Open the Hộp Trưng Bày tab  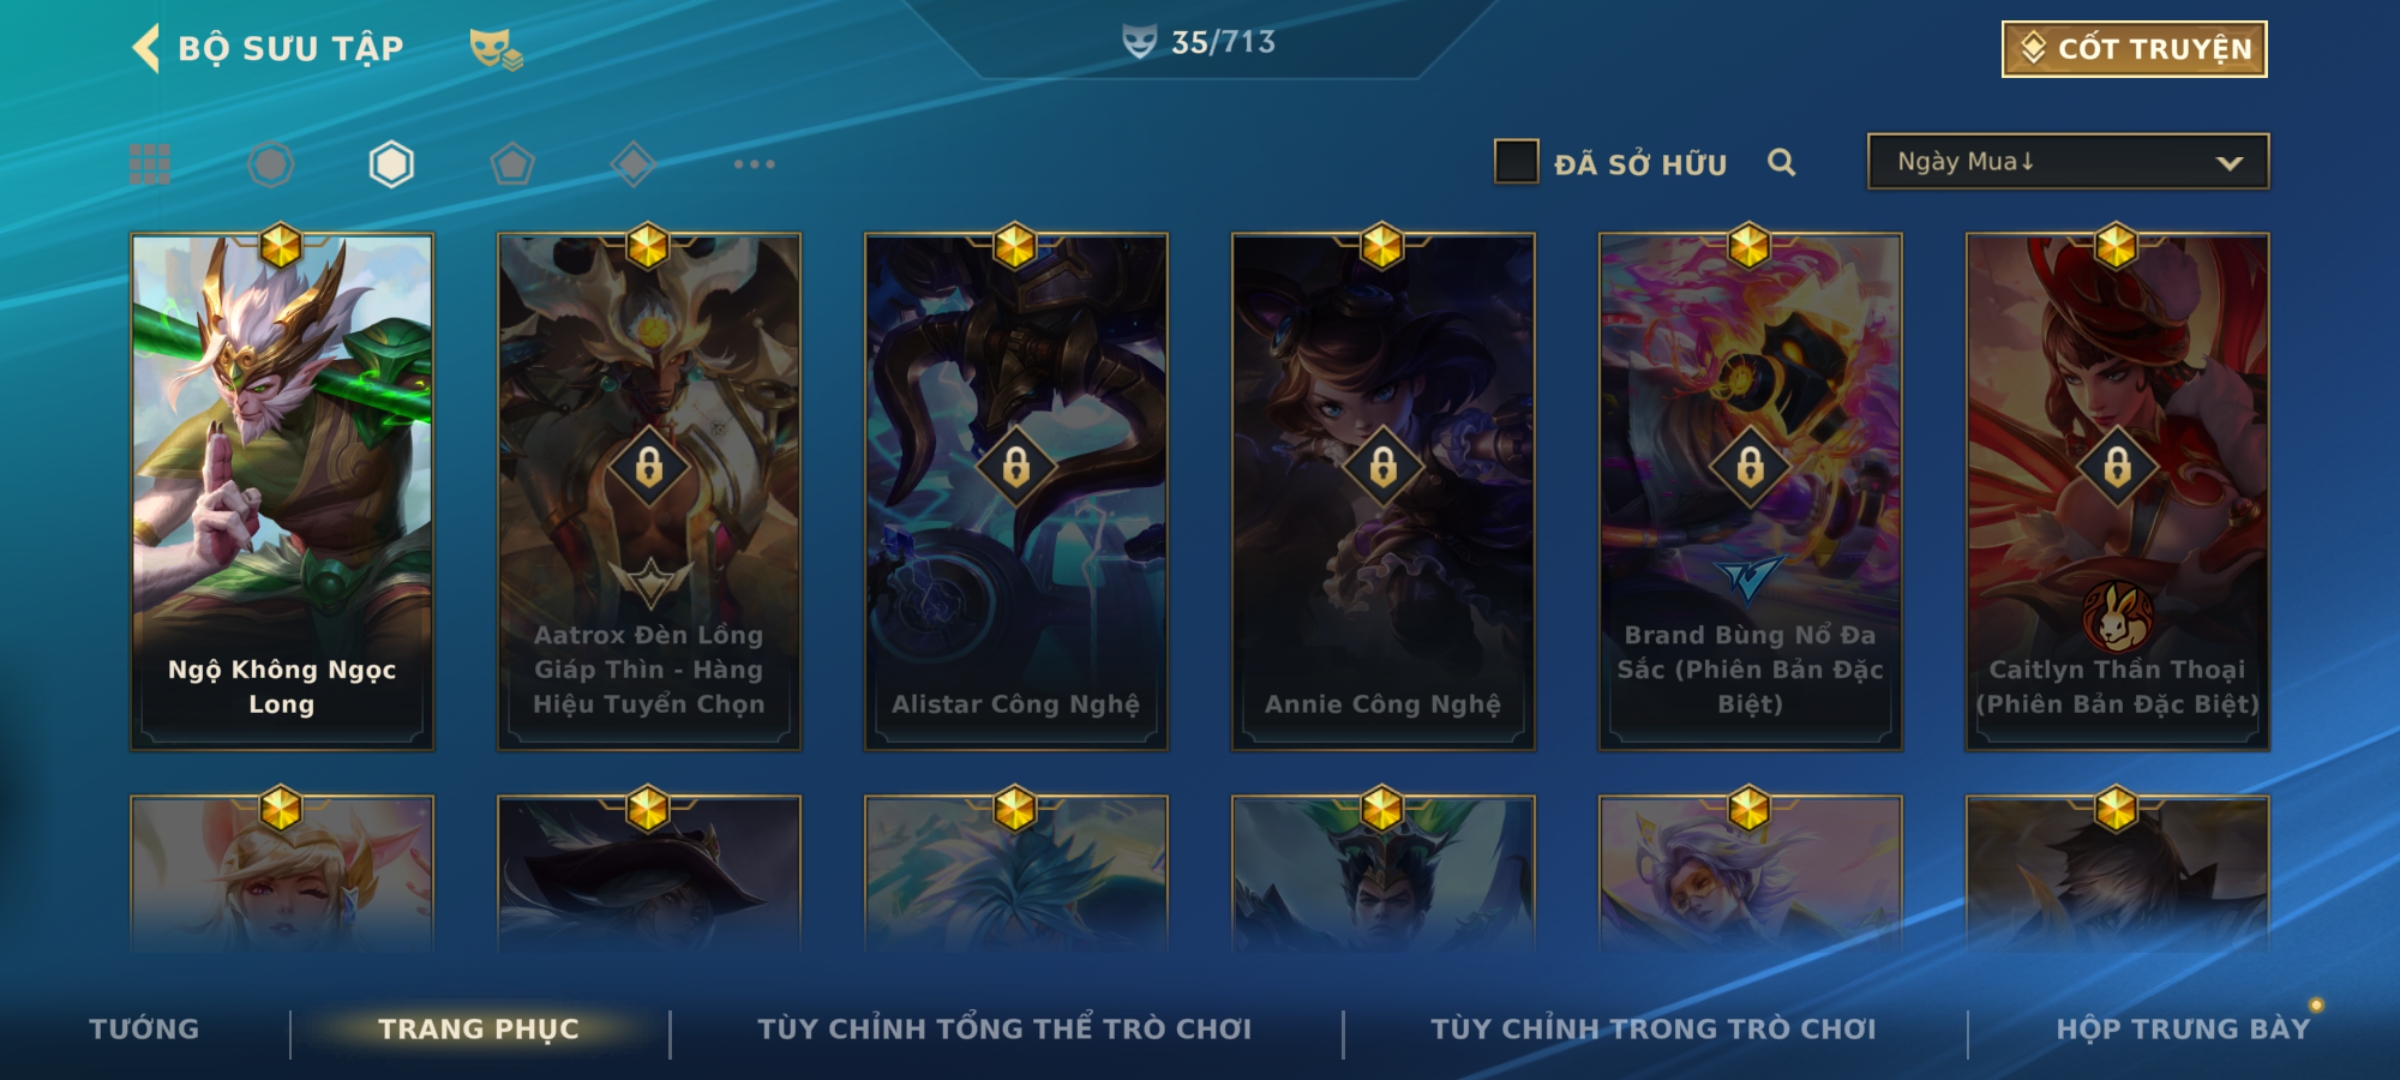(x=2183, y=1029)
